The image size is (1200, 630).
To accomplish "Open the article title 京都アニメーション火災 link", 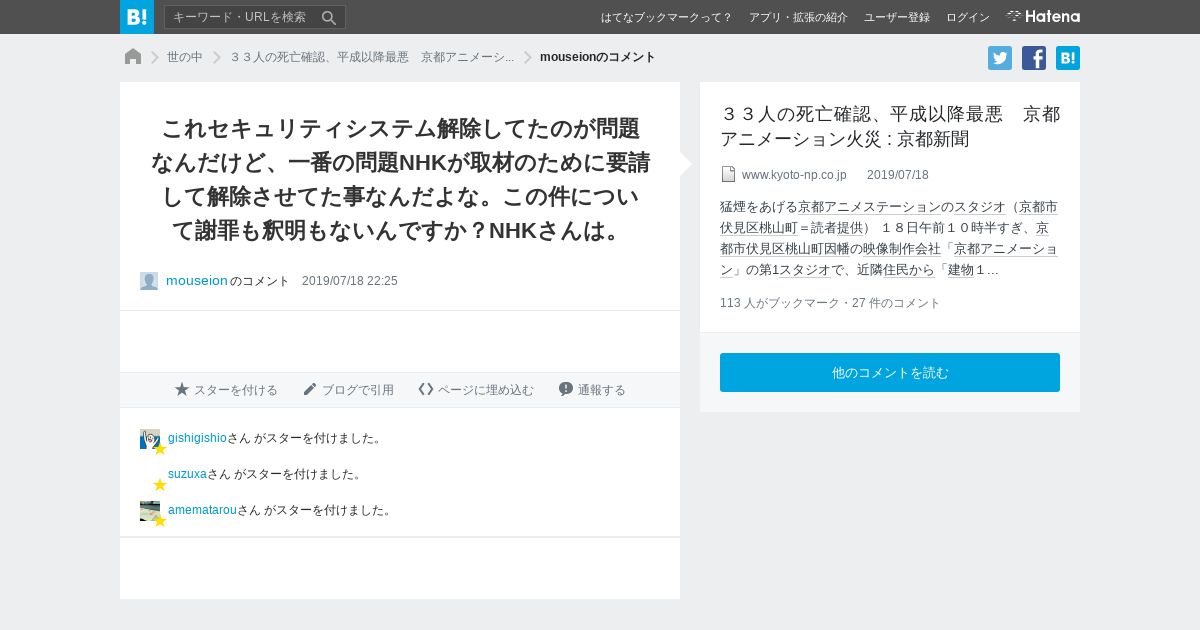I will (890, 126).
